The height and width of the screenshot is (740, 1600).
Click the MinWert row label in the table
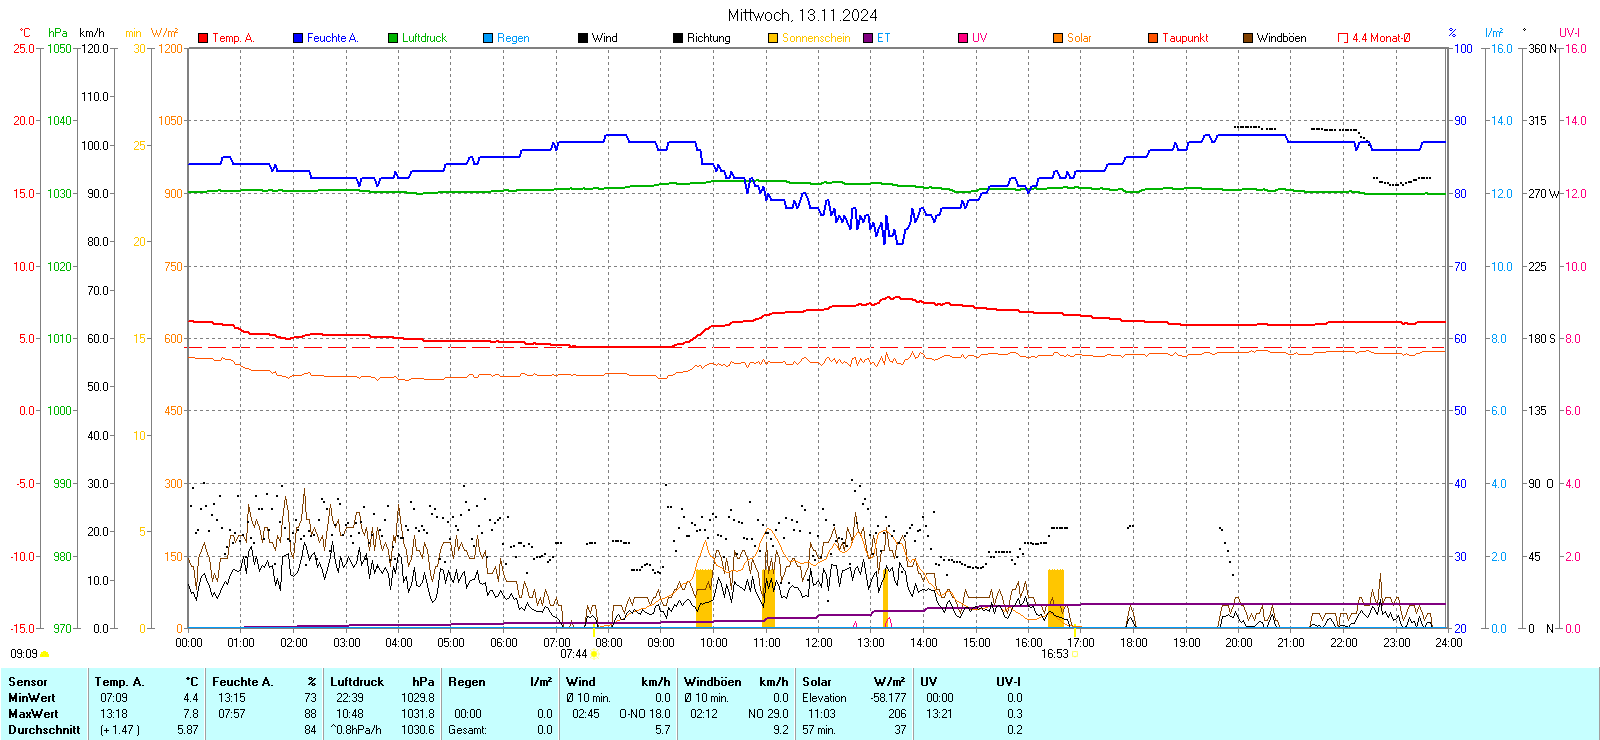[x=32, y=698]
